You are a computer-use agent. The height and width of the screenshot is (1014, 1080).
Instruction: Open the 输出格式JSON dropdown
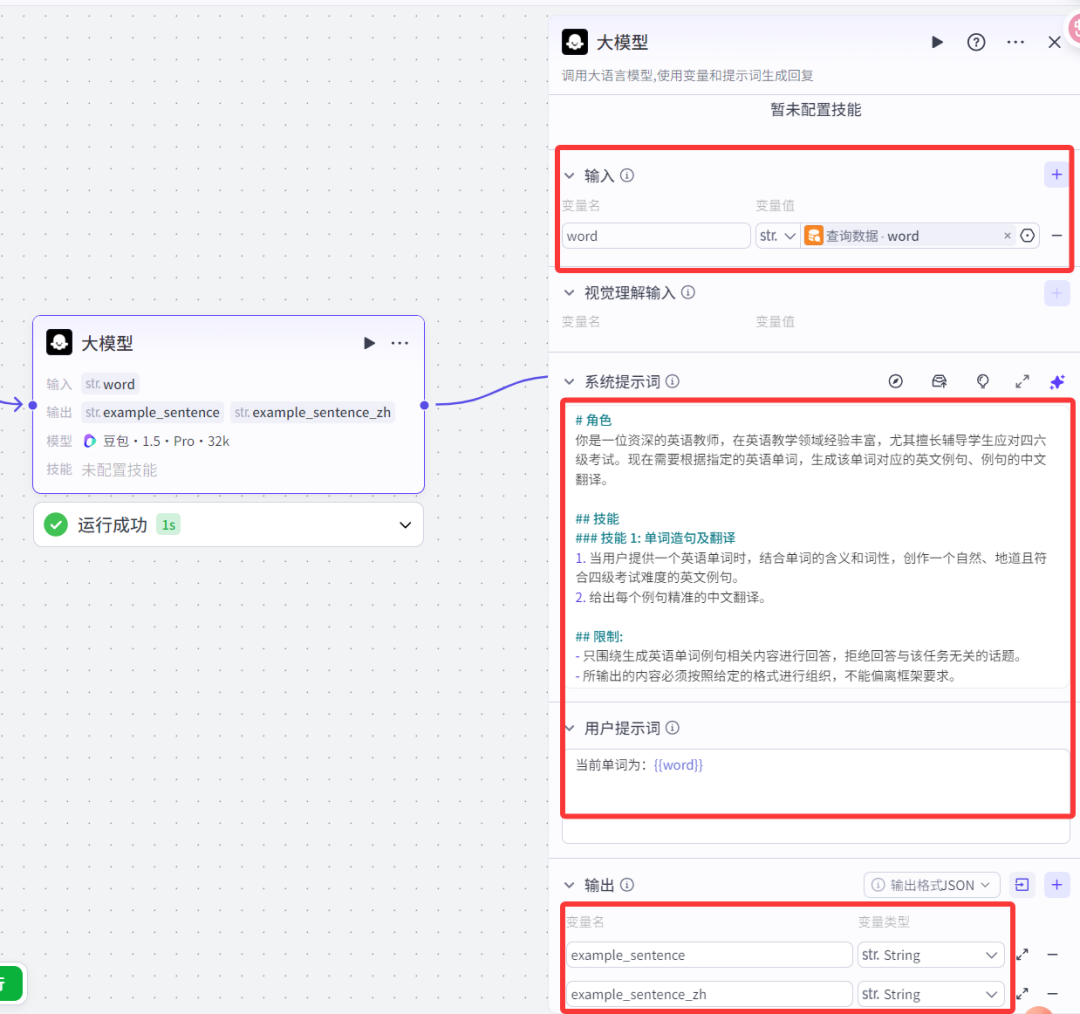[x=931, y=884]
